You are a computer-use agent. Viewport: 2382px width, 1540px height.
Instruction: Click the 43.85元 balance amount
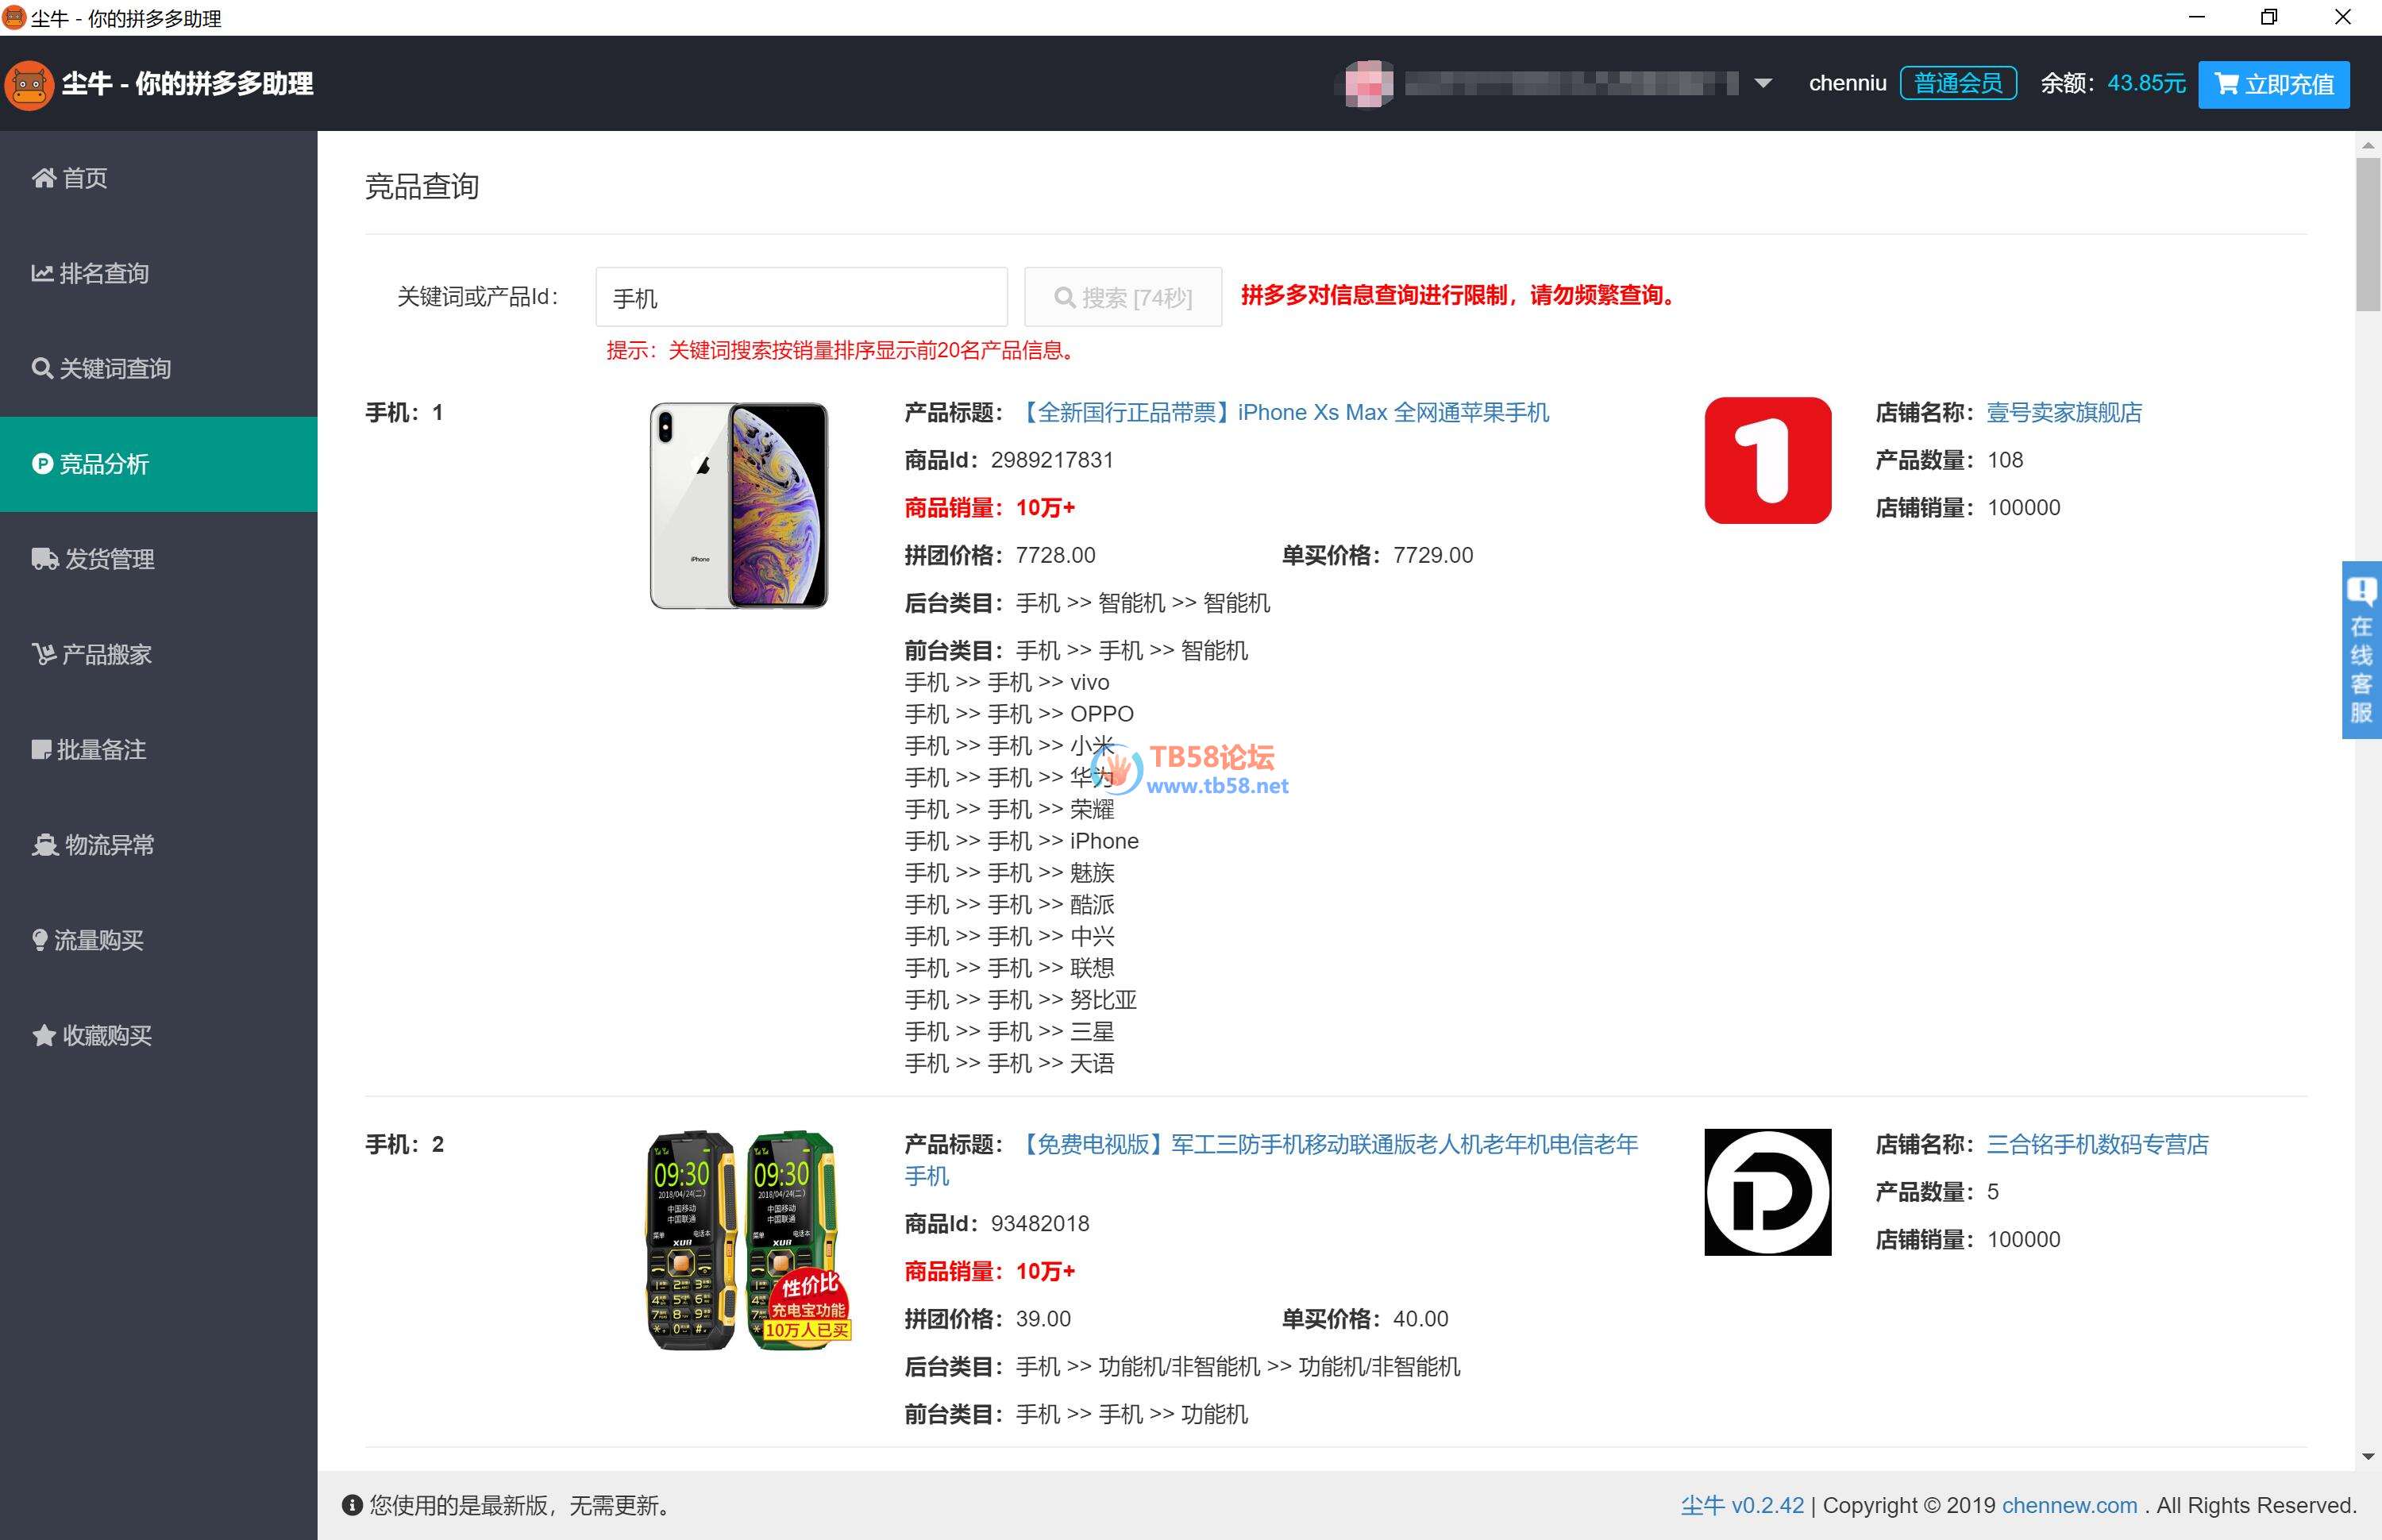click(2146, 83)
